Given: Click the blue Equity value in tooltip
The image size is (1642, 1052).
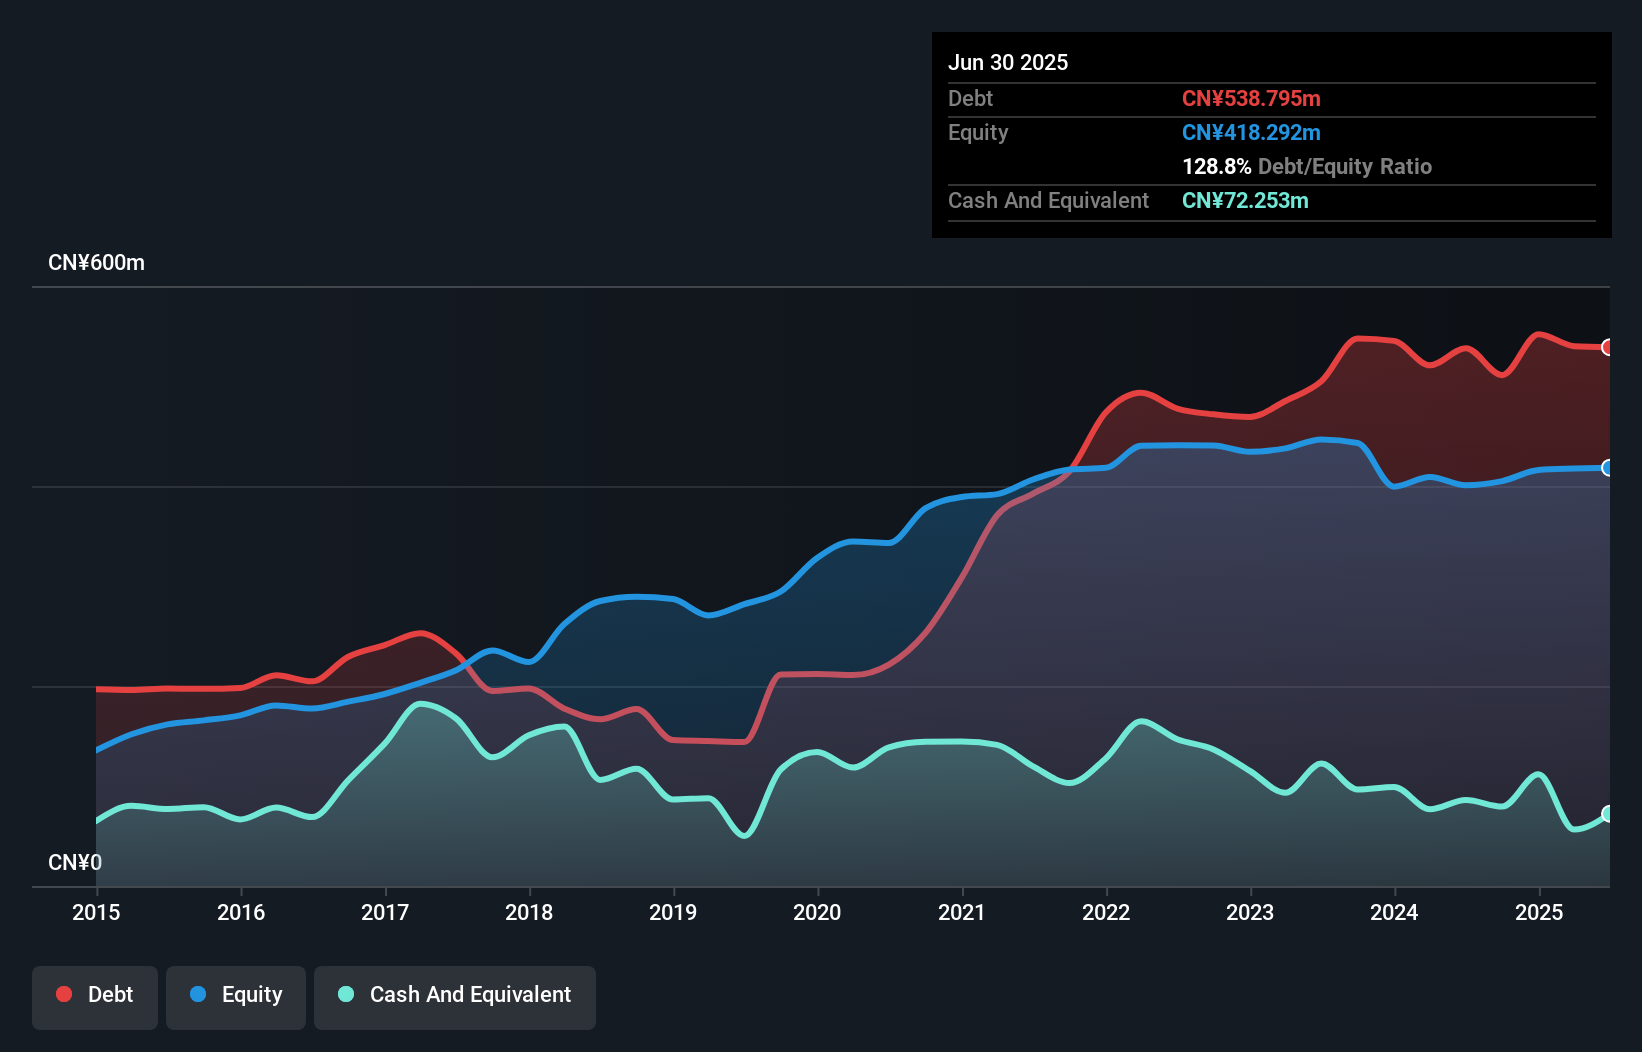Looking at the screenshot, I should [x=1251, y=132].
